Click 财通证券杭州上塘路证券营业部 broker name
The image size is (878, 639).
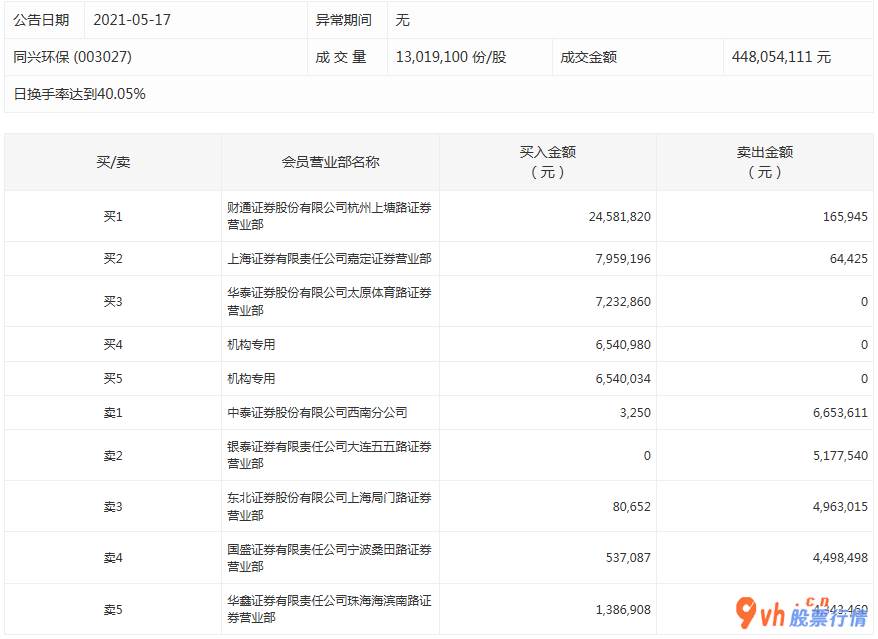(x=329, y=216)
